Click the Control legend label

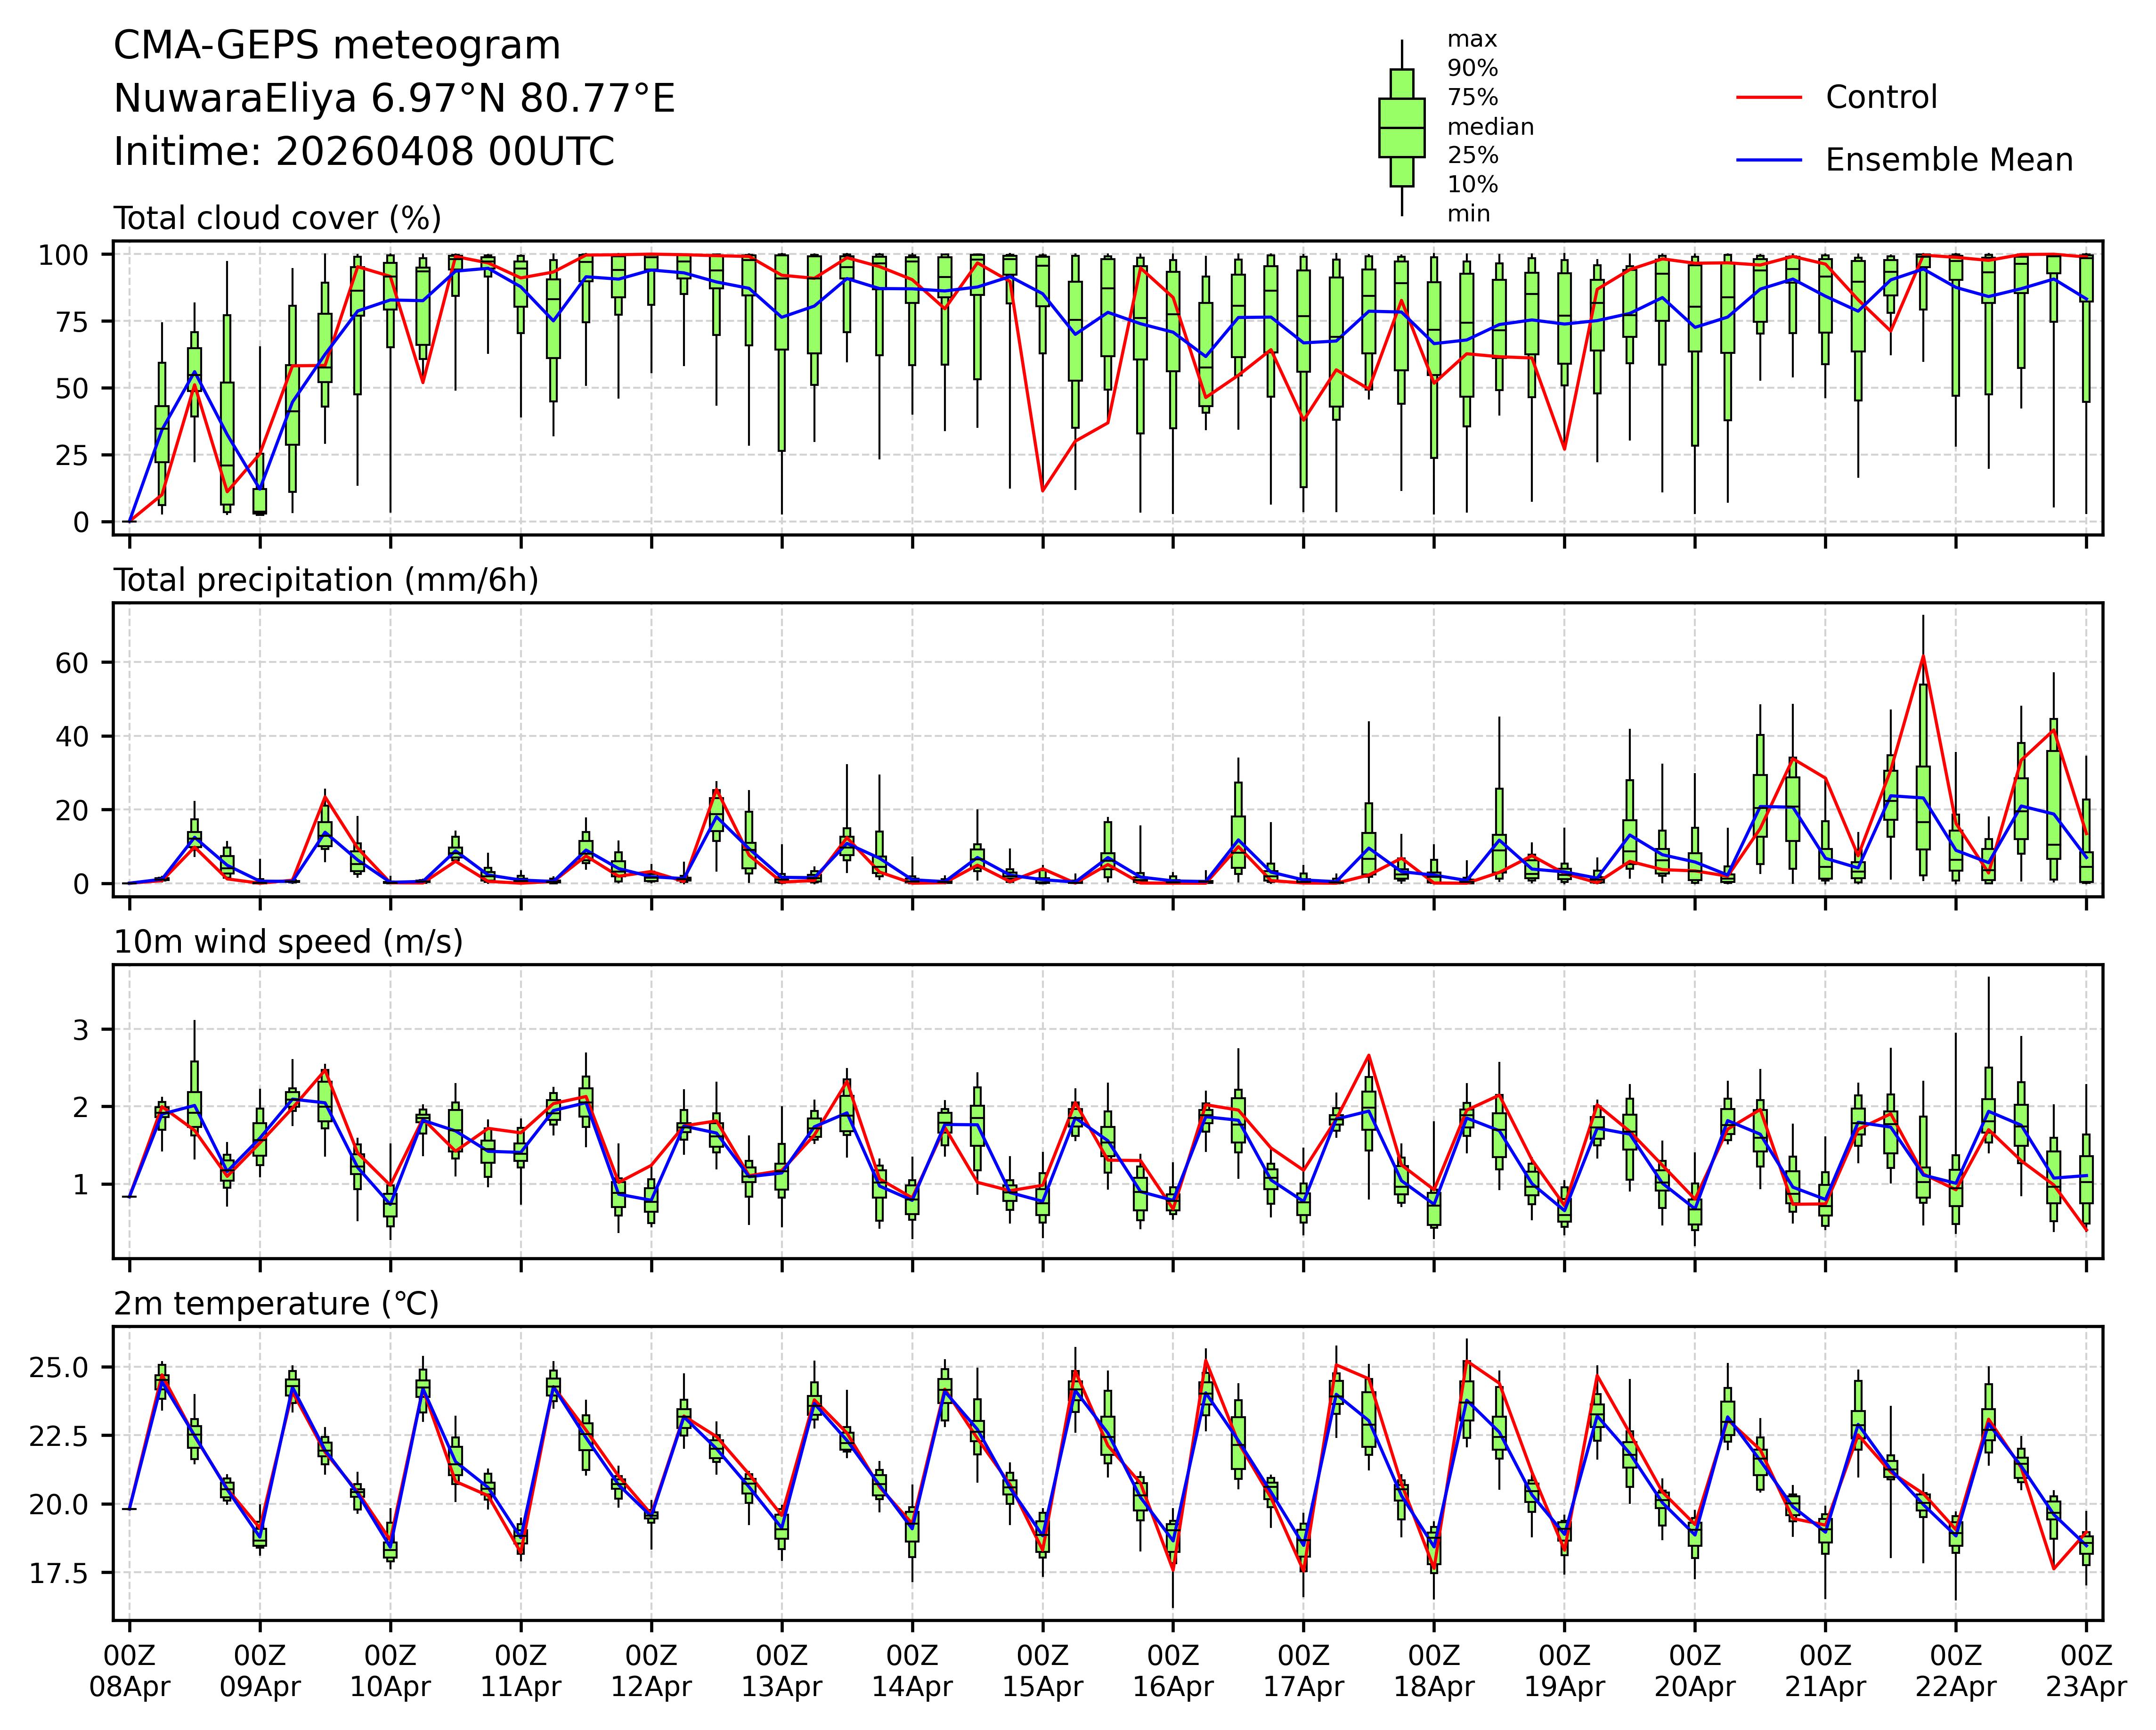pos(1881,98)
